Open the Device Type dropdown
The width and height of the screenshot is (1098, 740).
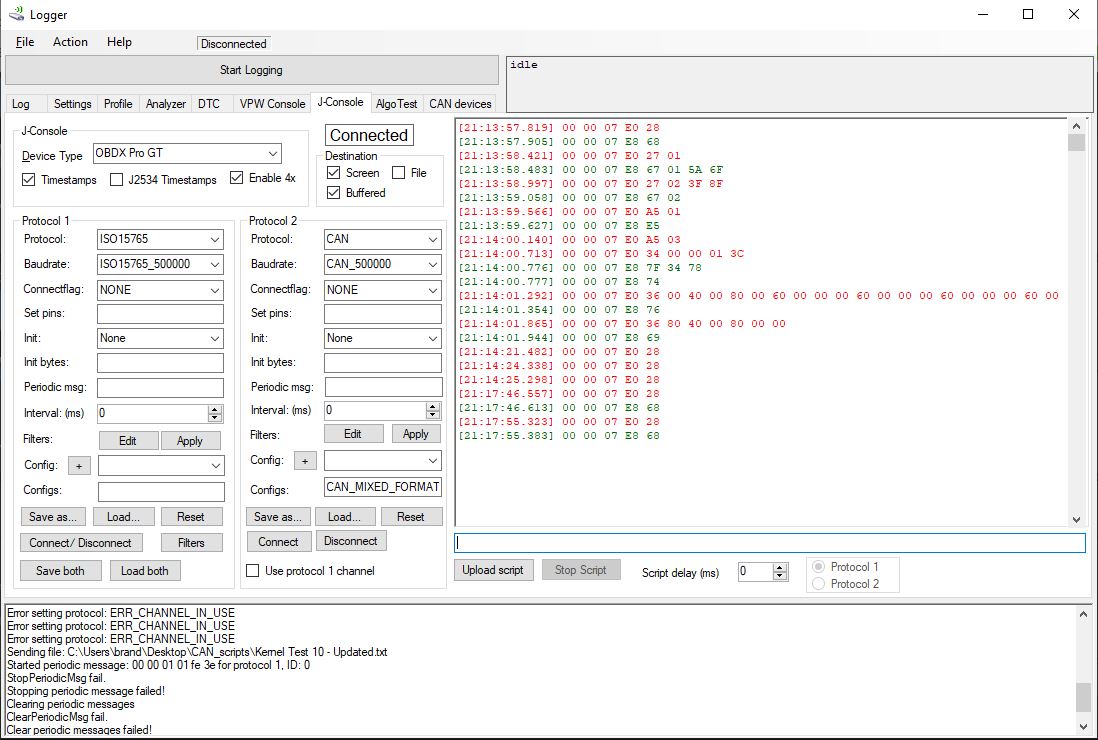[x=187, y=153]
